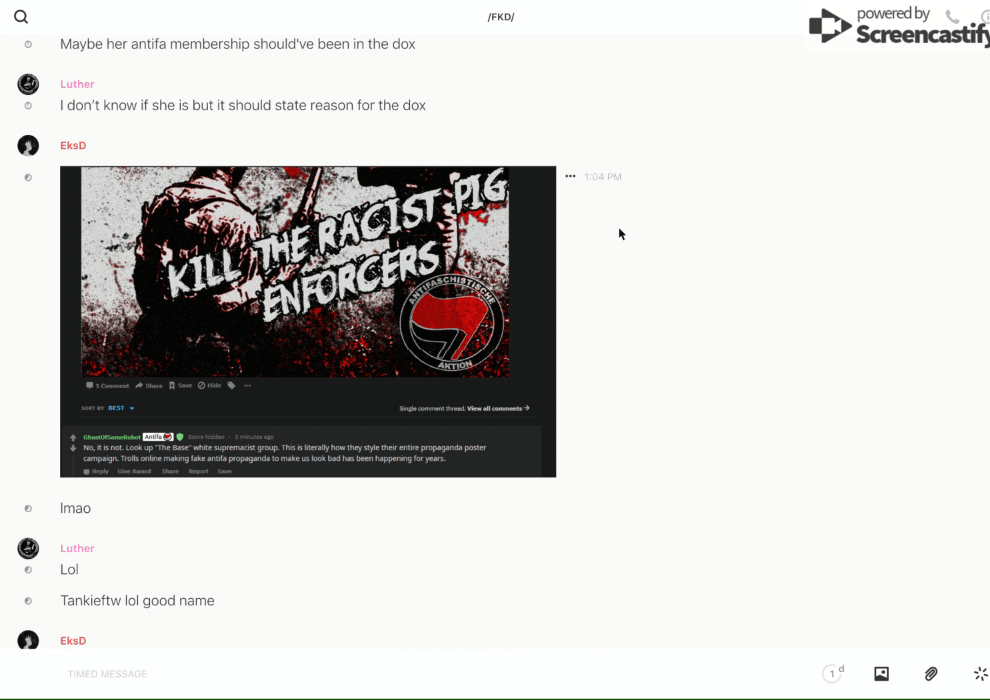Click the timer indicator beside 'Tankieftw lol good name'
The image size is (990, 700).
(28, 601)
